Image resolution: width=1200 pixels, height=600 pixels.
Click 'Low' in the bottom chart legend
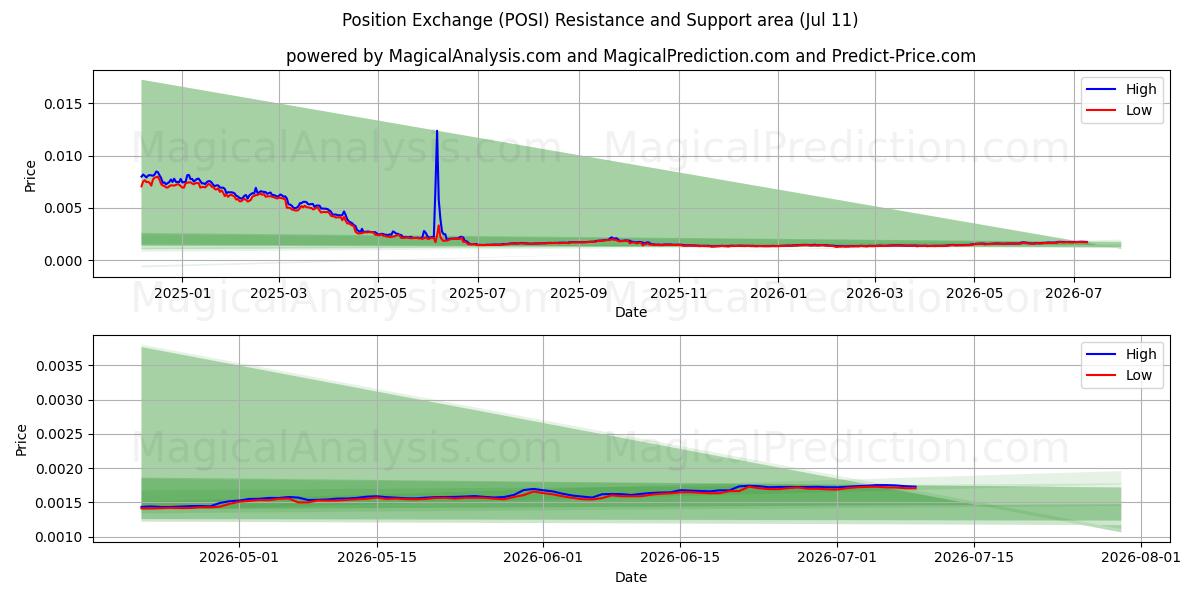1139,375
